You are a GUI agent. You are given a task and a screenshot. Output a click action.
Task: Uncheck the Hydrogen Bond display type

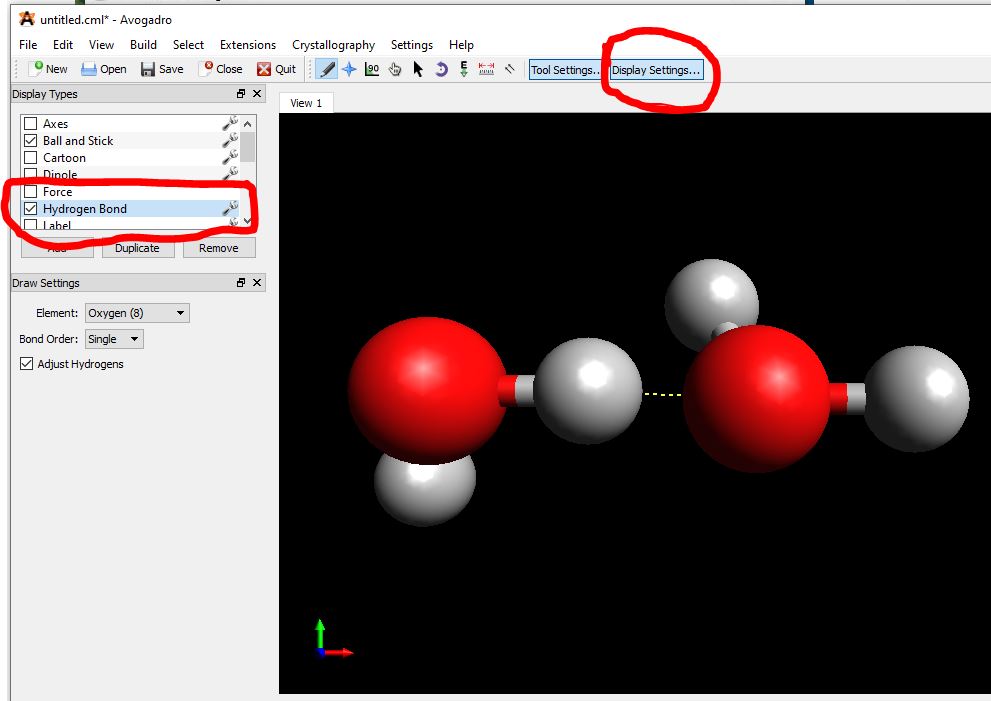[x=31, y=209]
